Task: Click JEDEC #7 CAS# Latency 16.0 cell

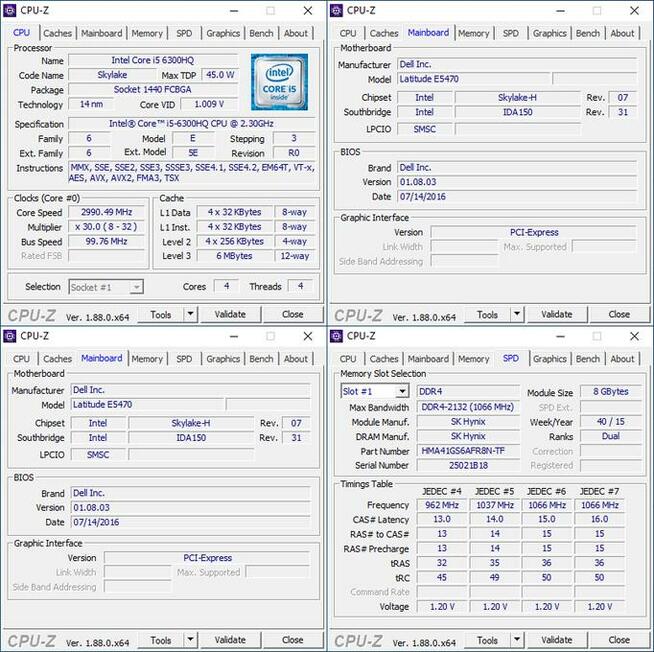Action: click(x=599, y=519)
